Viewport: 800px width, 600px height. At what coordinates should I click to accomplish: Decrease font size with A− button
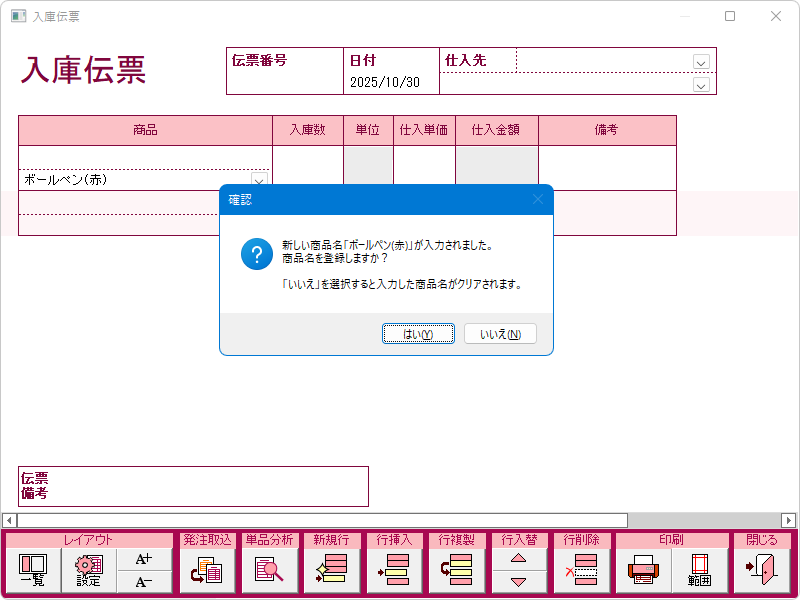(144, 582)
